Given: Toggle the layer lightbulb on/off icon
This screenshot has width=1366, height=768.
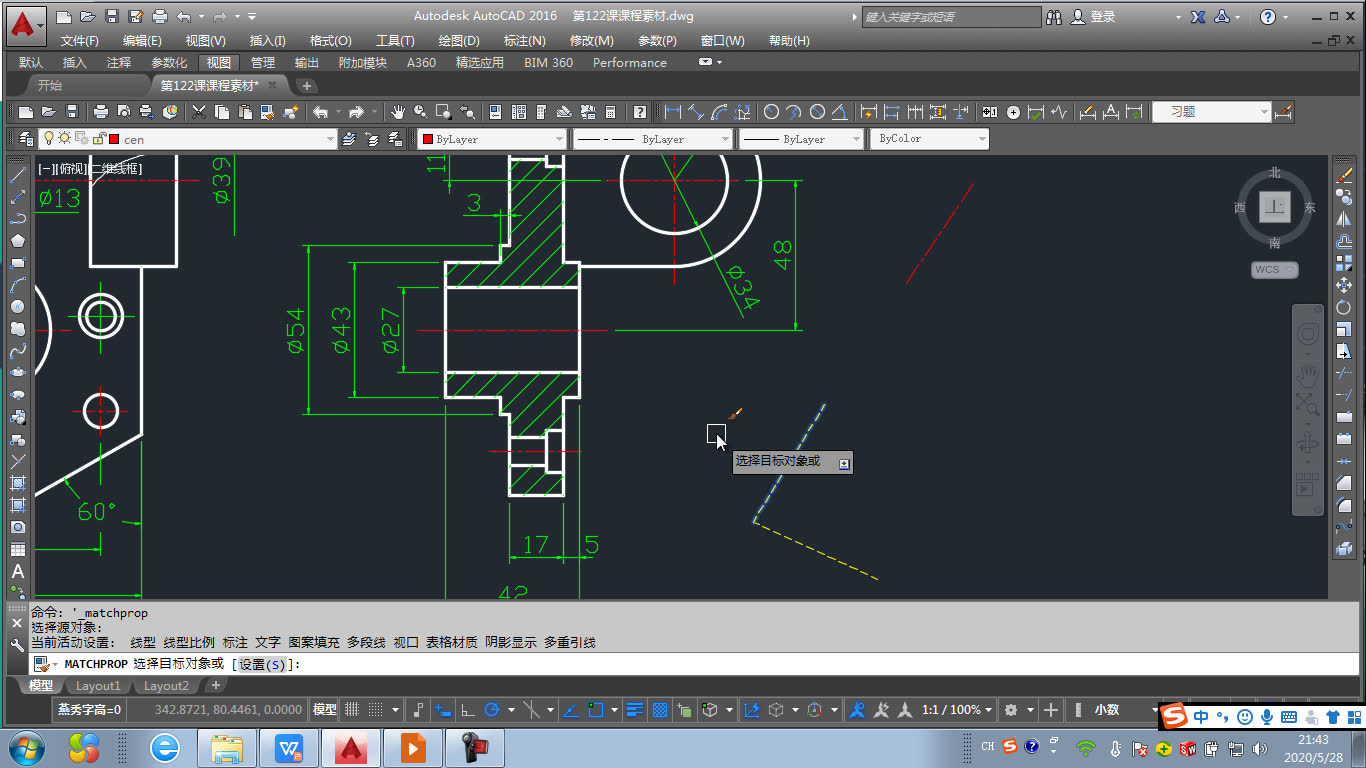Looking at the screenshot, I should click(48, 138).
